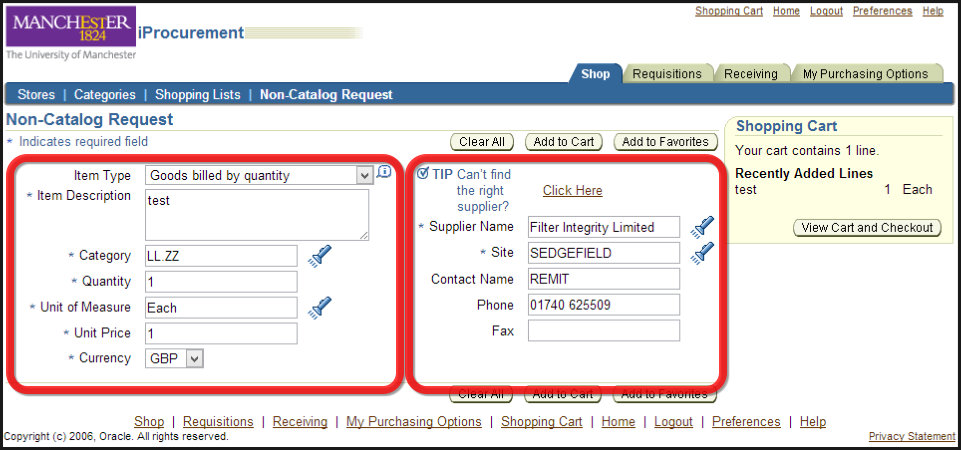Select Categories in the blue subnav

[x=105, y=95]
